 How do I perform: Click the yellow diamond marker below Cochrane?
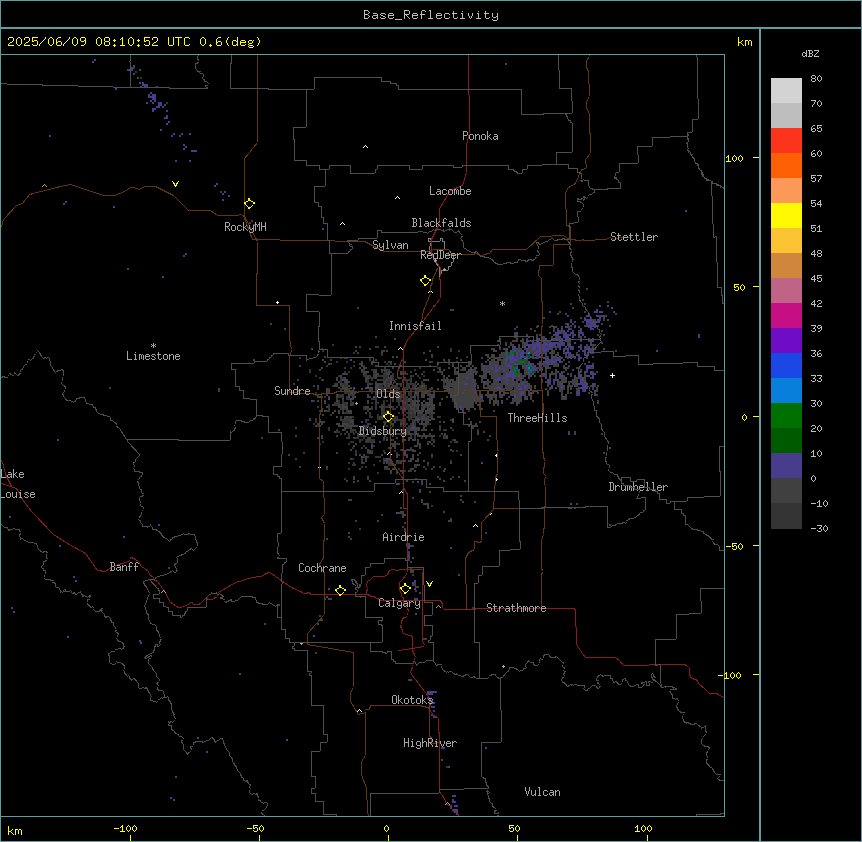pos(340,591)
